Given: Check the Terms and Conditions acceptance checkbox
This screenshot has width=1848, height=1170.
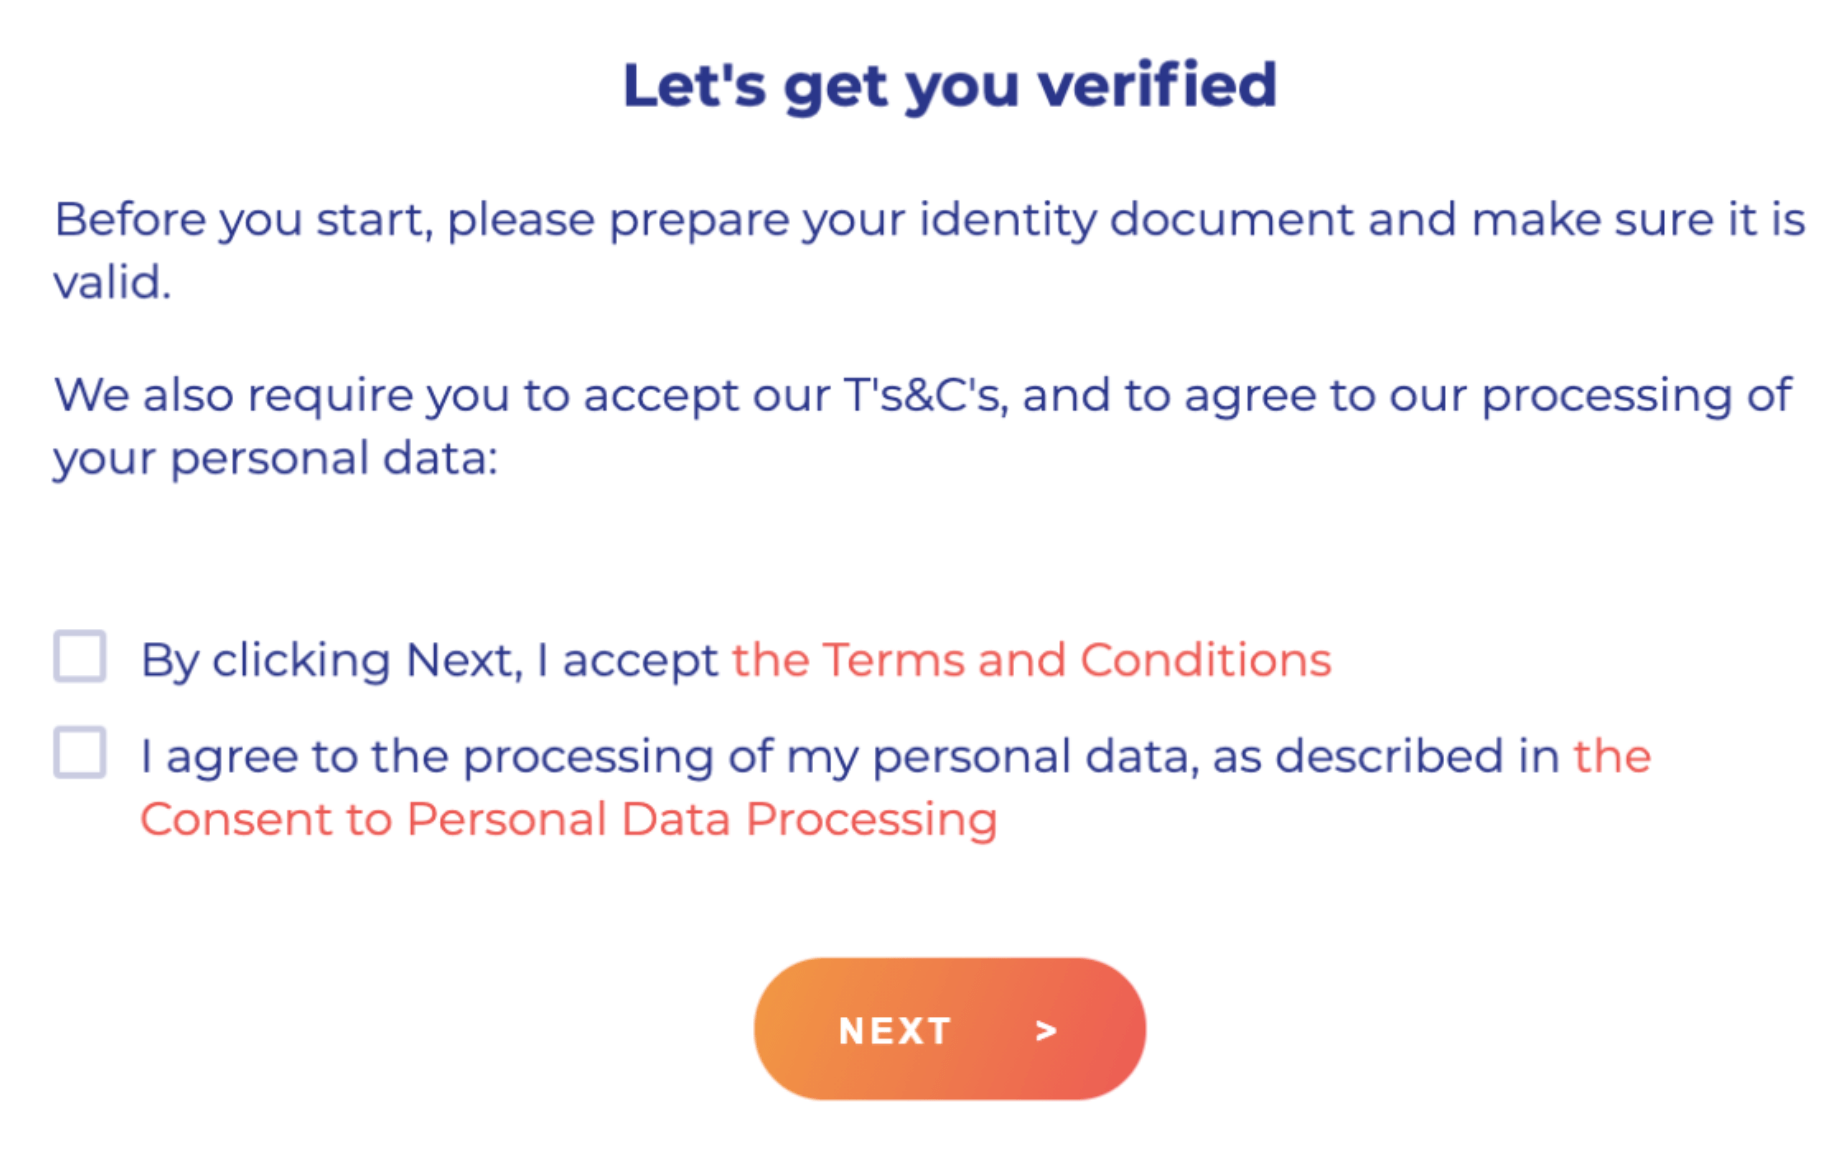Looking at the screenshot, I should click(x=80, y=657).
